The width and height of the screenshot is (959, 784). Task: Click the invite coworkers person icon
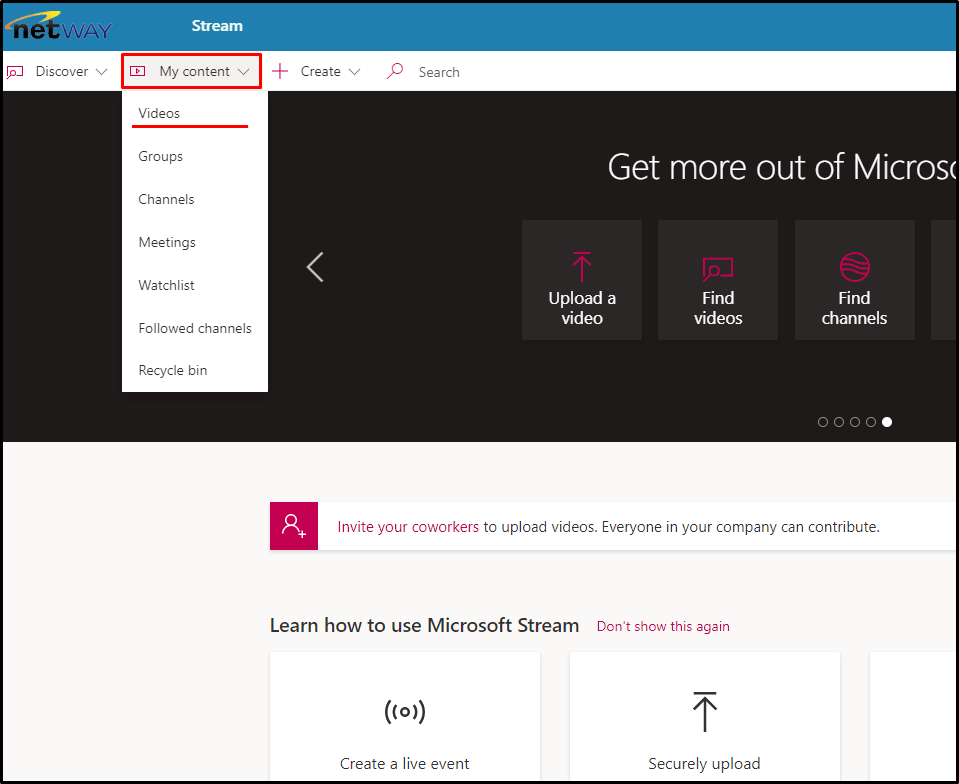[x=294, y=526]
